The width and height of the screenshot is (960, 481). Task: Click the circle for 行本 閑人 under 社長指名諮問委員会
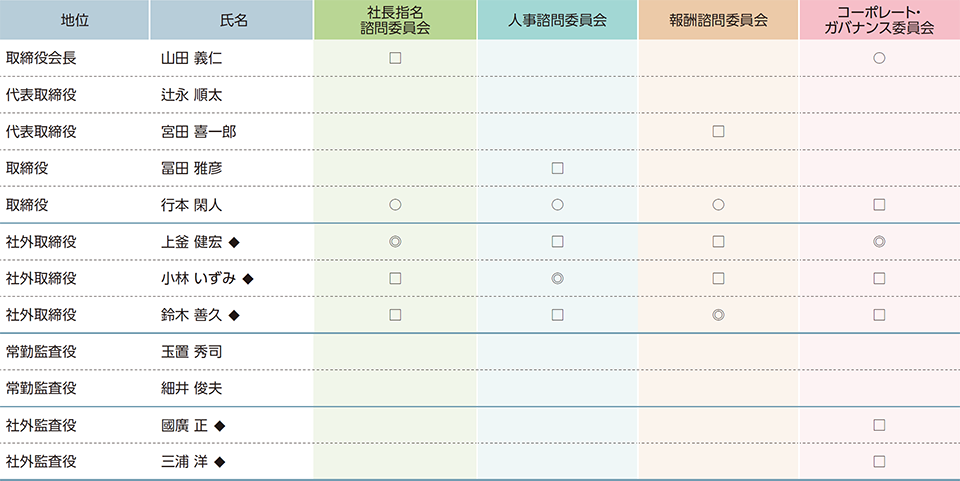[395, 205]
